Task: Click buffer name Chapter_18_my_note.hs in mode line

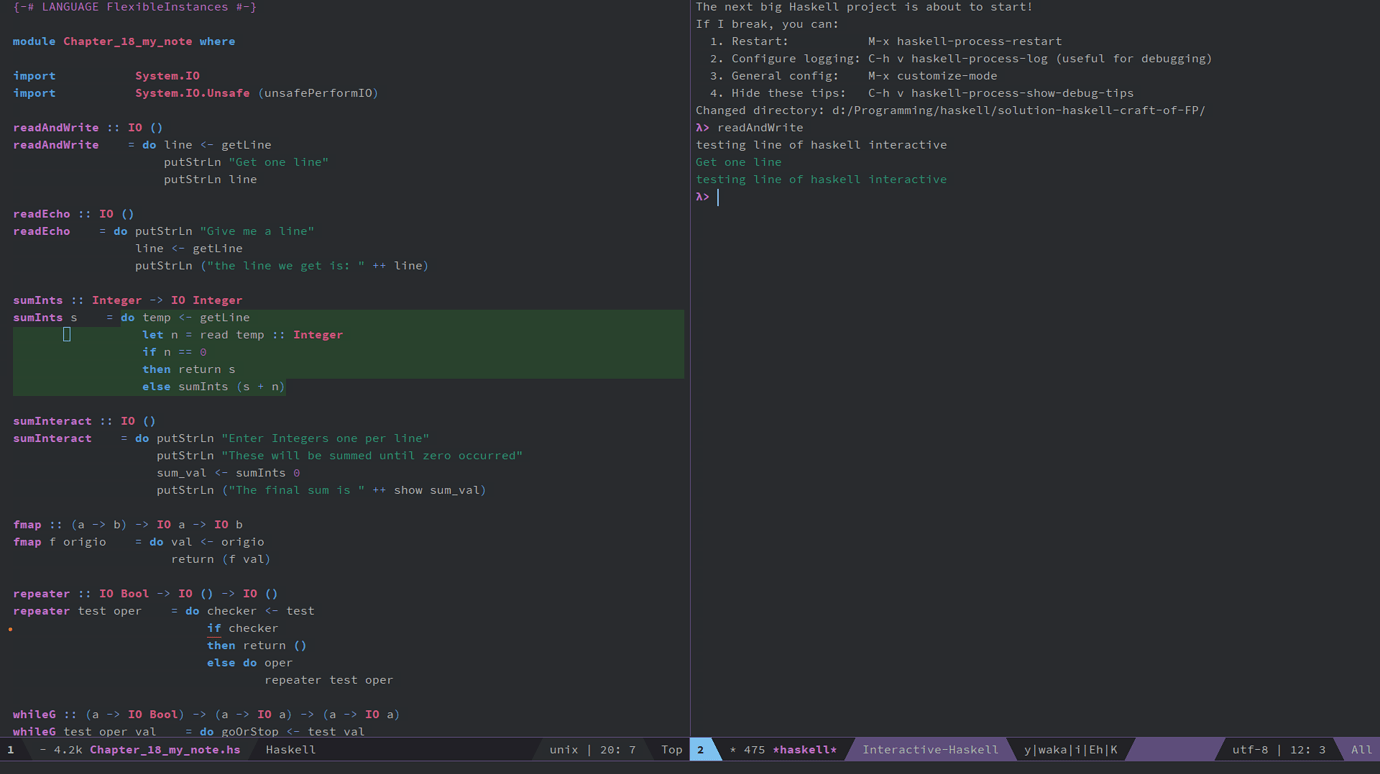Action: tap(165, 749)
